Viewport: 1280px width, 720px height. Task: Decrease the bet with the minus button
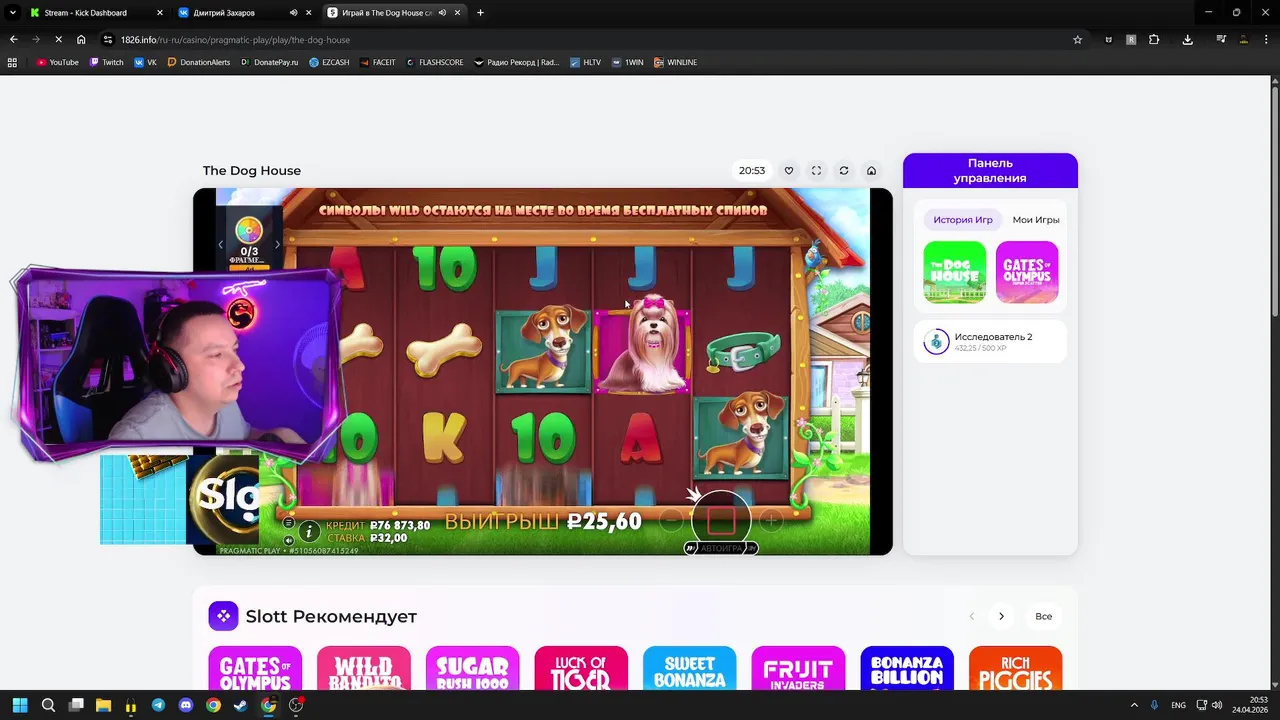point(671,521)
